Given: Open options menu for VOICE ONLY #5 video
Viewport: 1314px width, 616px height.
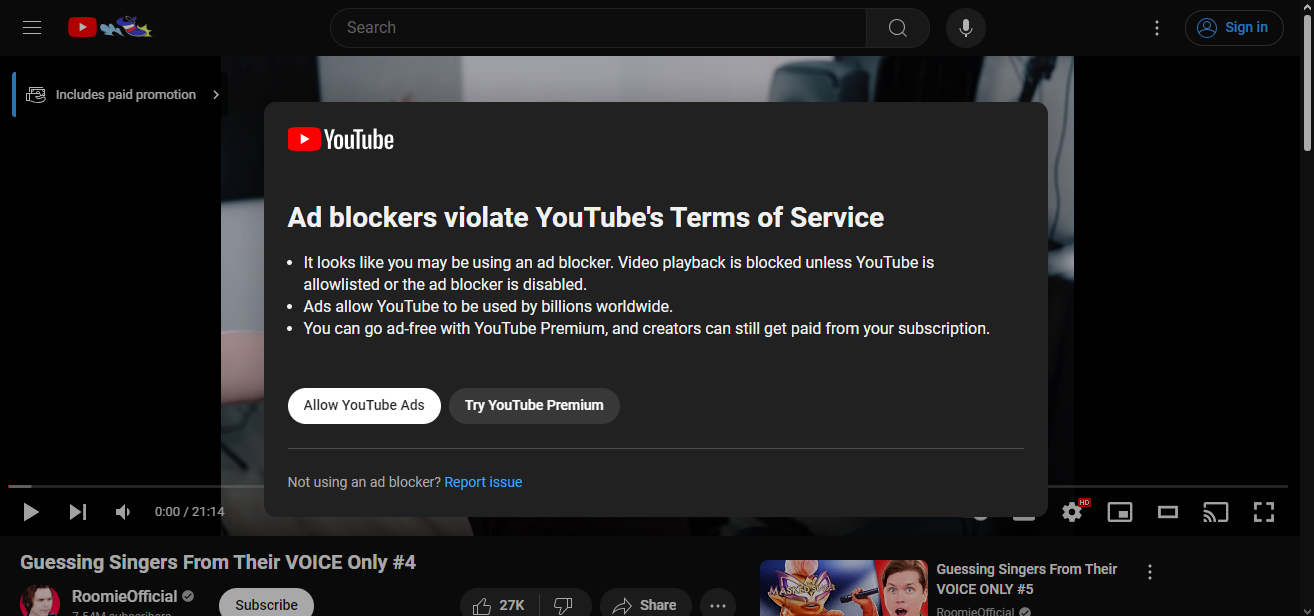Looking at the screenshot, I should 1150,572.
